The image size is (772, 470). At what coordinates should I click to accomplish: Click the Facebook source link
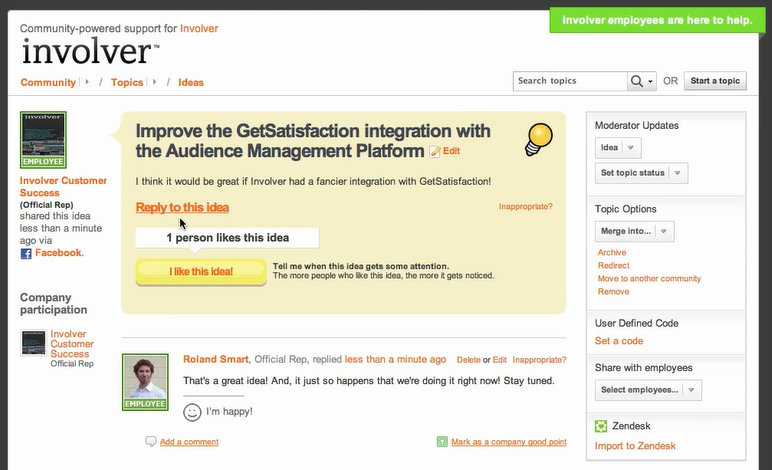tap(58, 253)
